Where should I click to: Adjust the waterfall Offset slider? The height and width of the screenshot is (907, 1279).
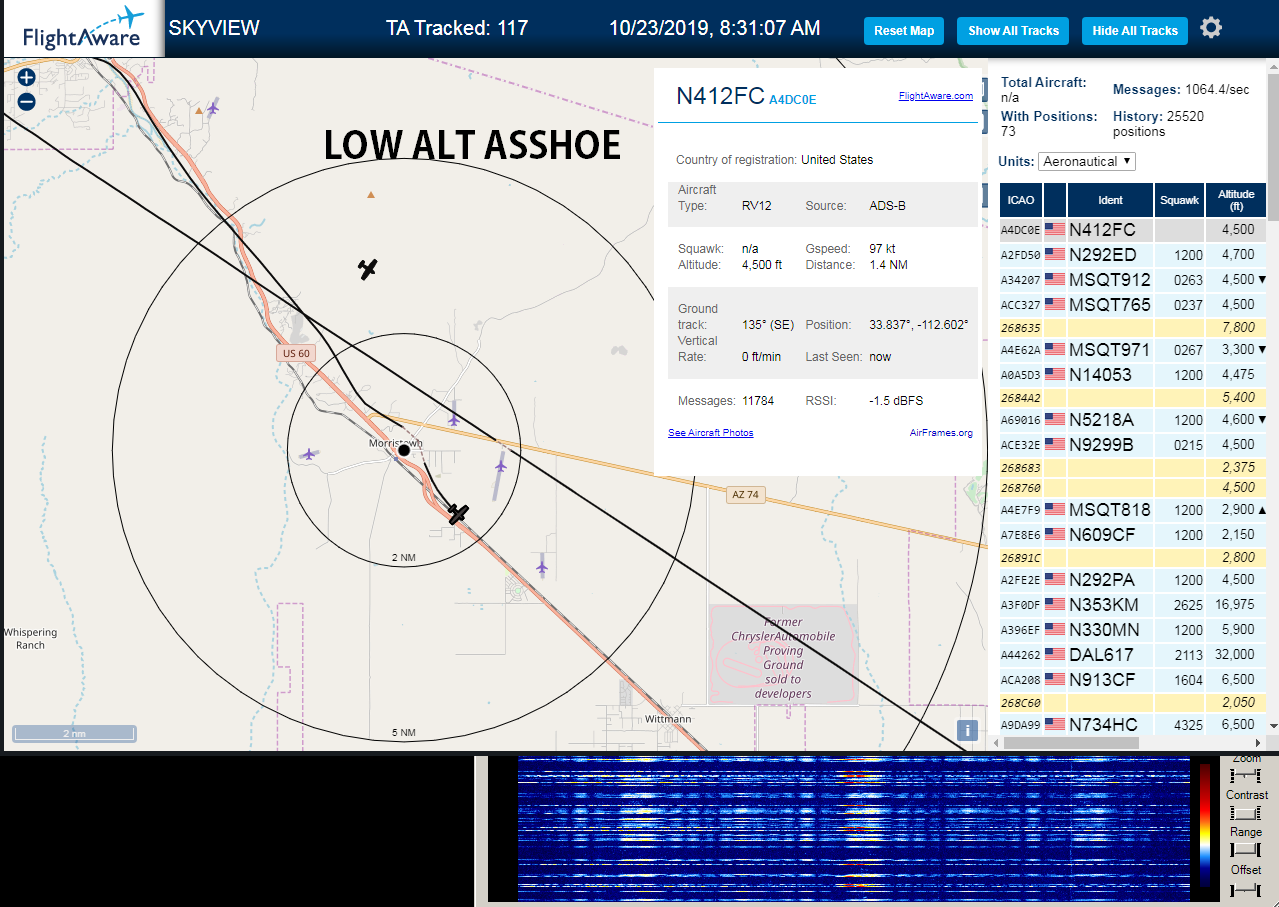point(1246,889)
